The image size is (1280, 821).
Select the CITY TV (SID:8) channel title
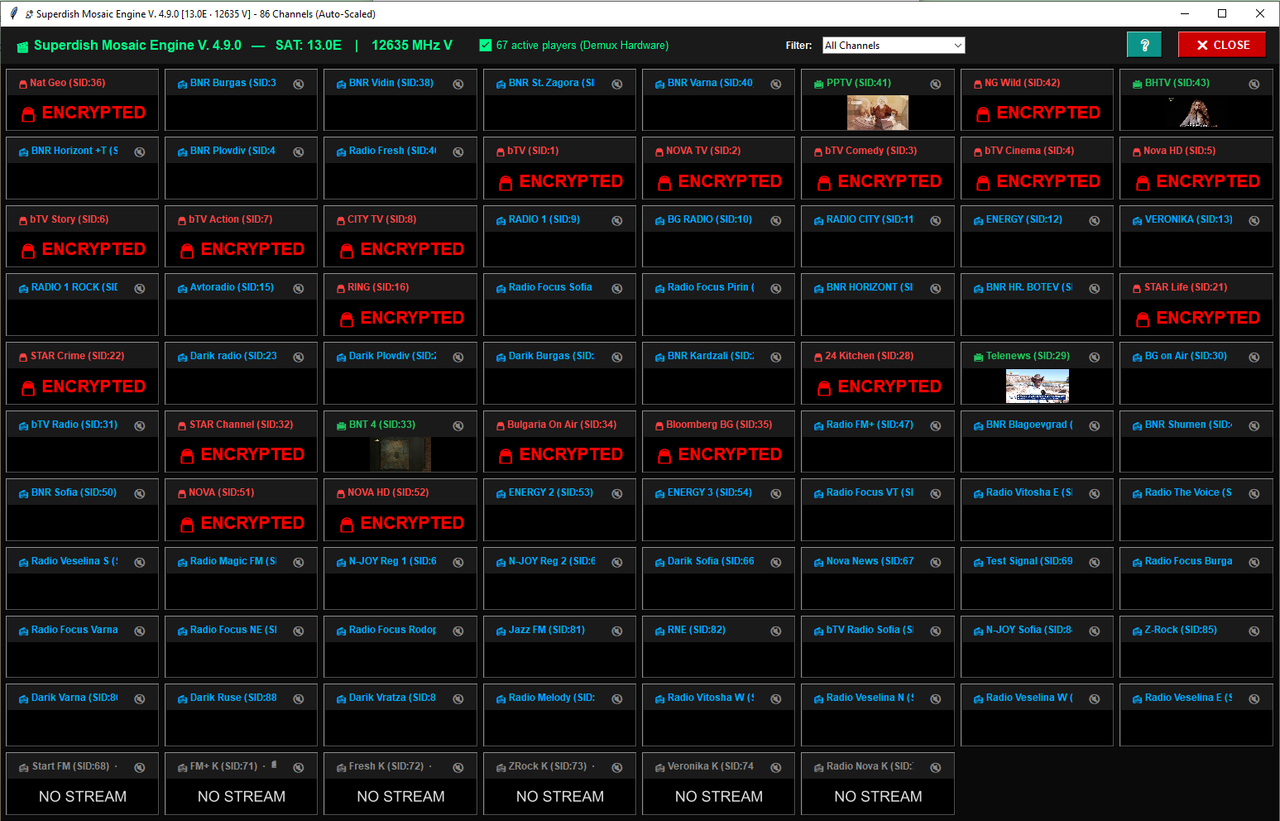[x=382, y=219]
